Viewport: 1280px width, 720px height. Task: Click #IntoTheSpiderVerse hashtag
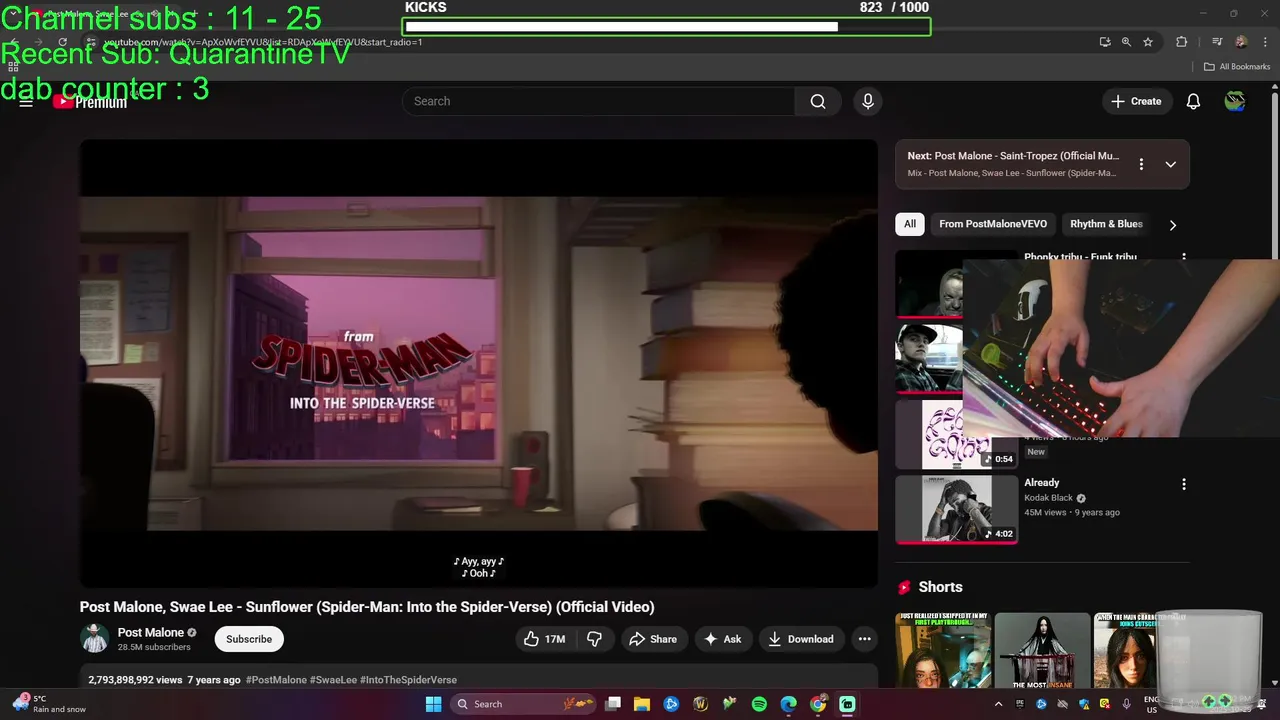tap(408, 680)
